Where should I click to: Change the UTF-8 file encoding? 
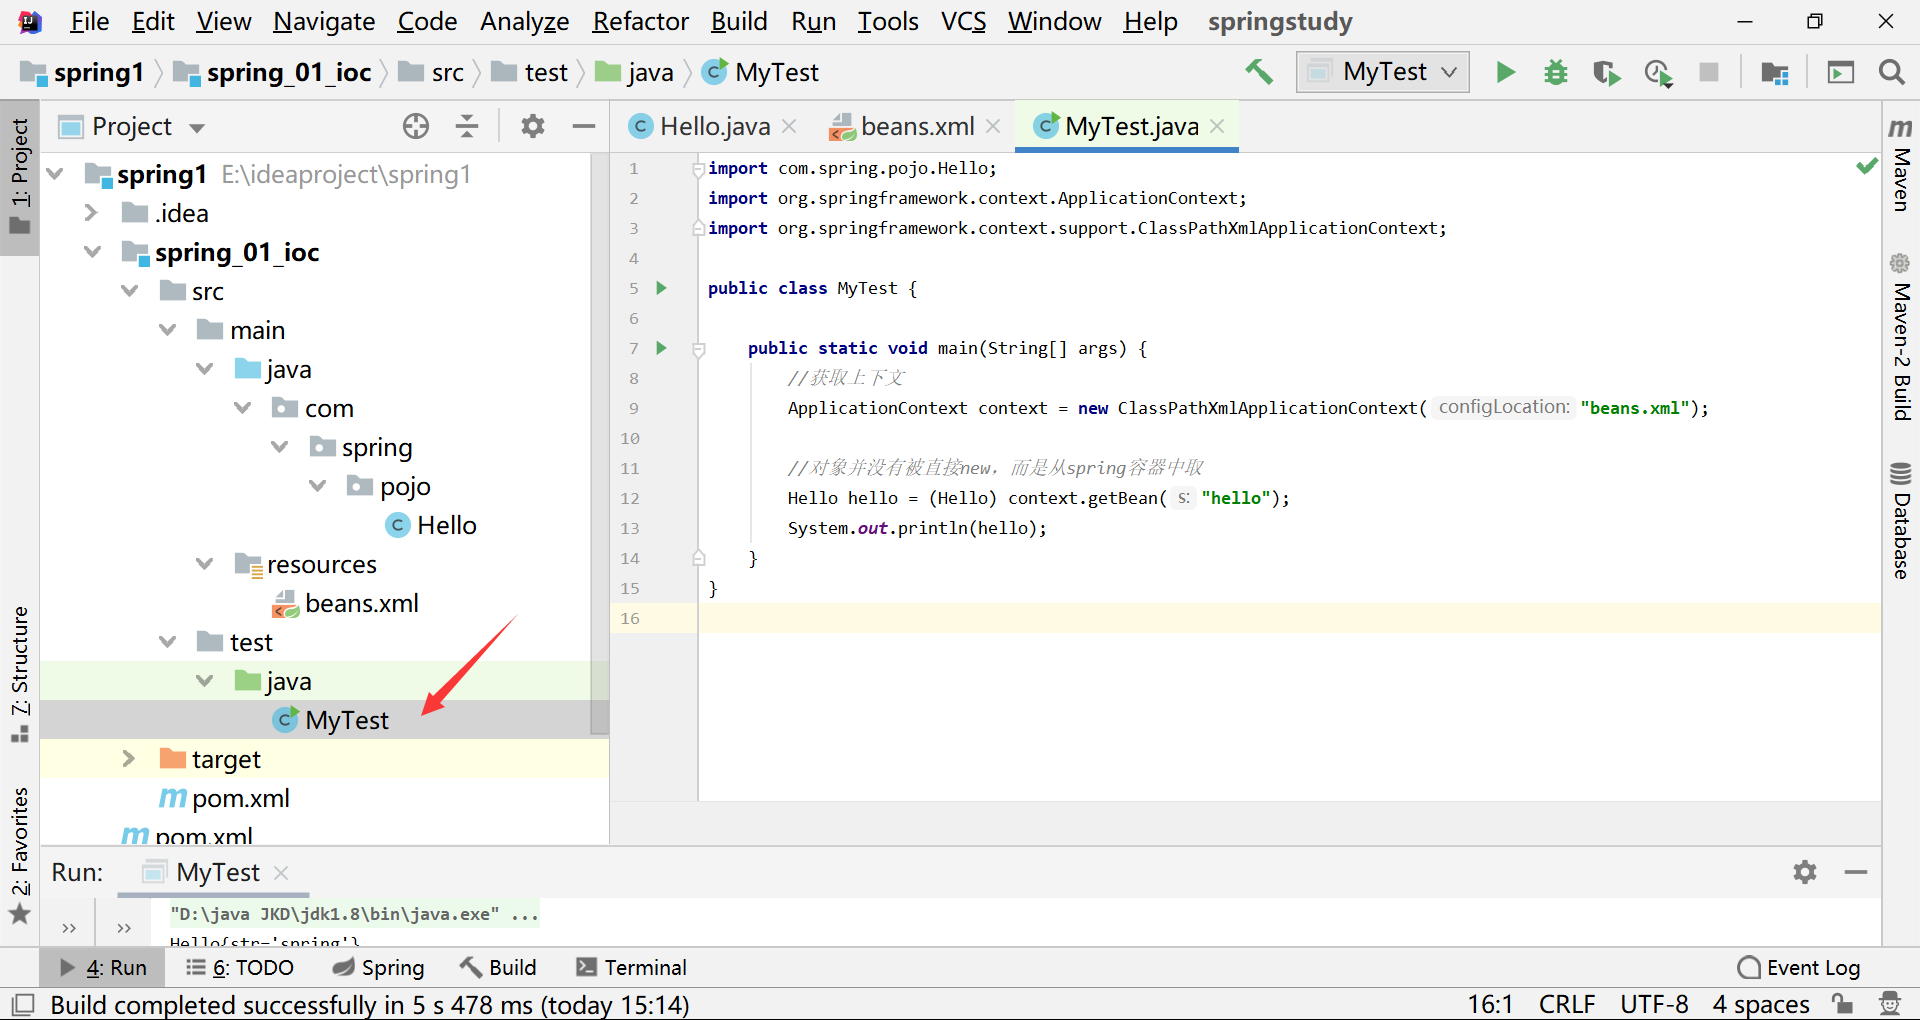pos(1654,1004)
